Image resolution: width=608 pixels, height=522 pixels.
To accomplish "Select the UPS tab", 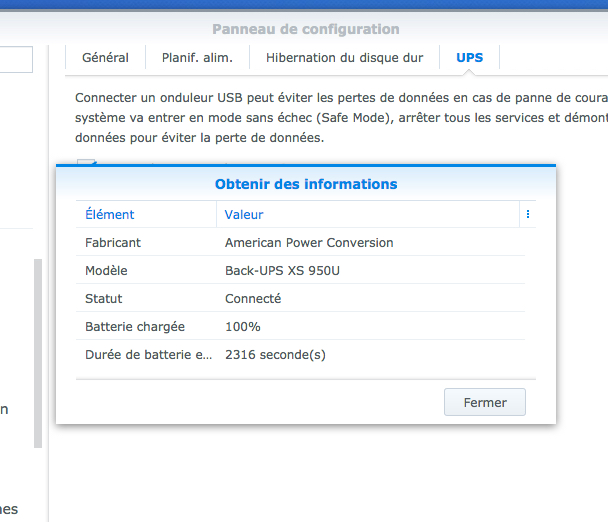I will [x=469, y=58].
